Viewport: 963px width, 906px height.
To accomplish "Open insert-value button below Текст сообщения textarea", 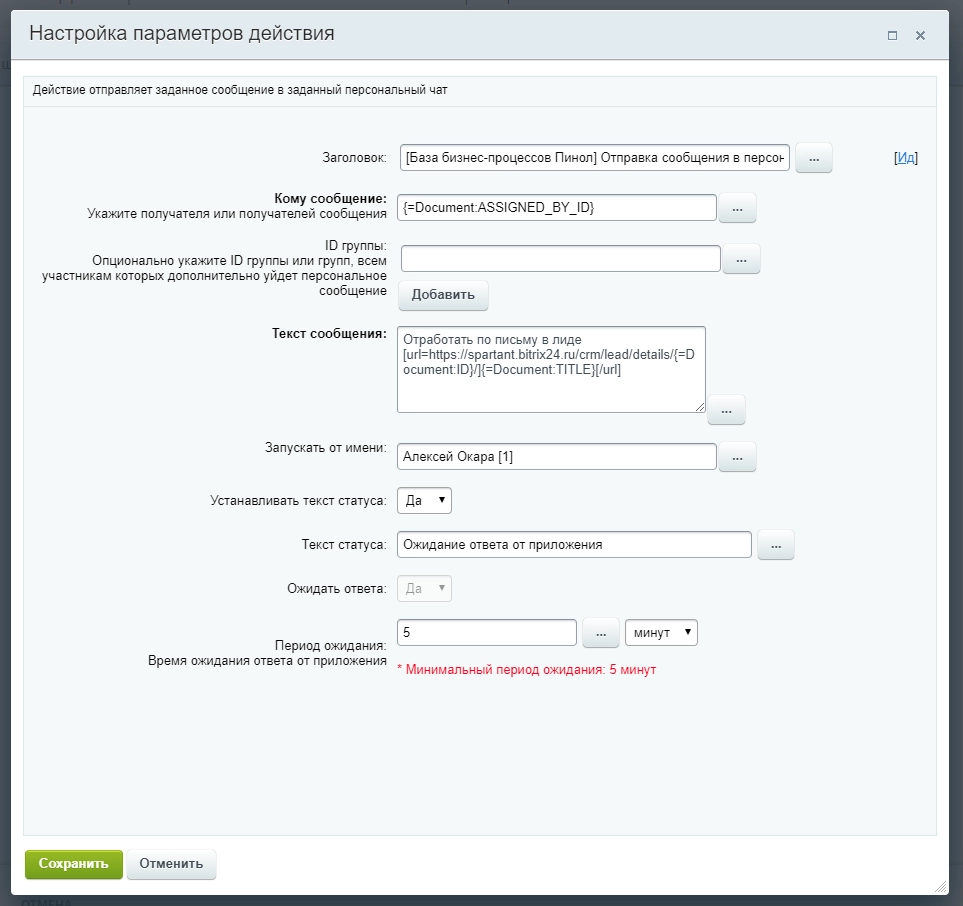I will click(x=726, y=410).
